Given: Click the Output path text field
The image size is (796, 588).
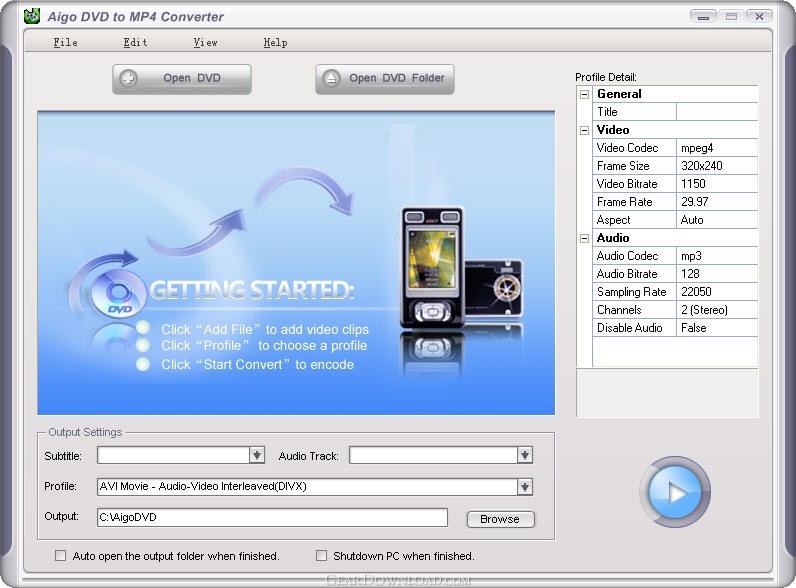Looking at the screenshot, I should 271,518.
